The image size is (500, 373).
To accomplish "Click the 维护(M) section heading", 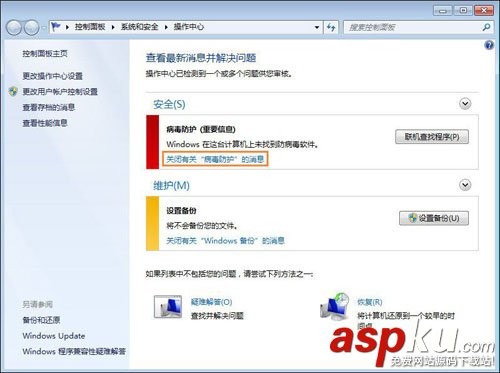I will 171,185.
